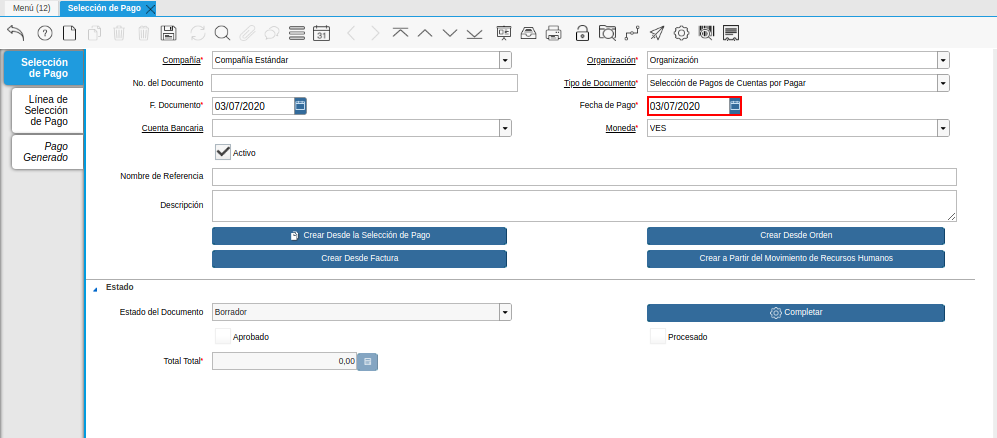This screenshot has height=438, width=997.
Task: Toggle the Procesado checkbox
Action: pos(657,336)
